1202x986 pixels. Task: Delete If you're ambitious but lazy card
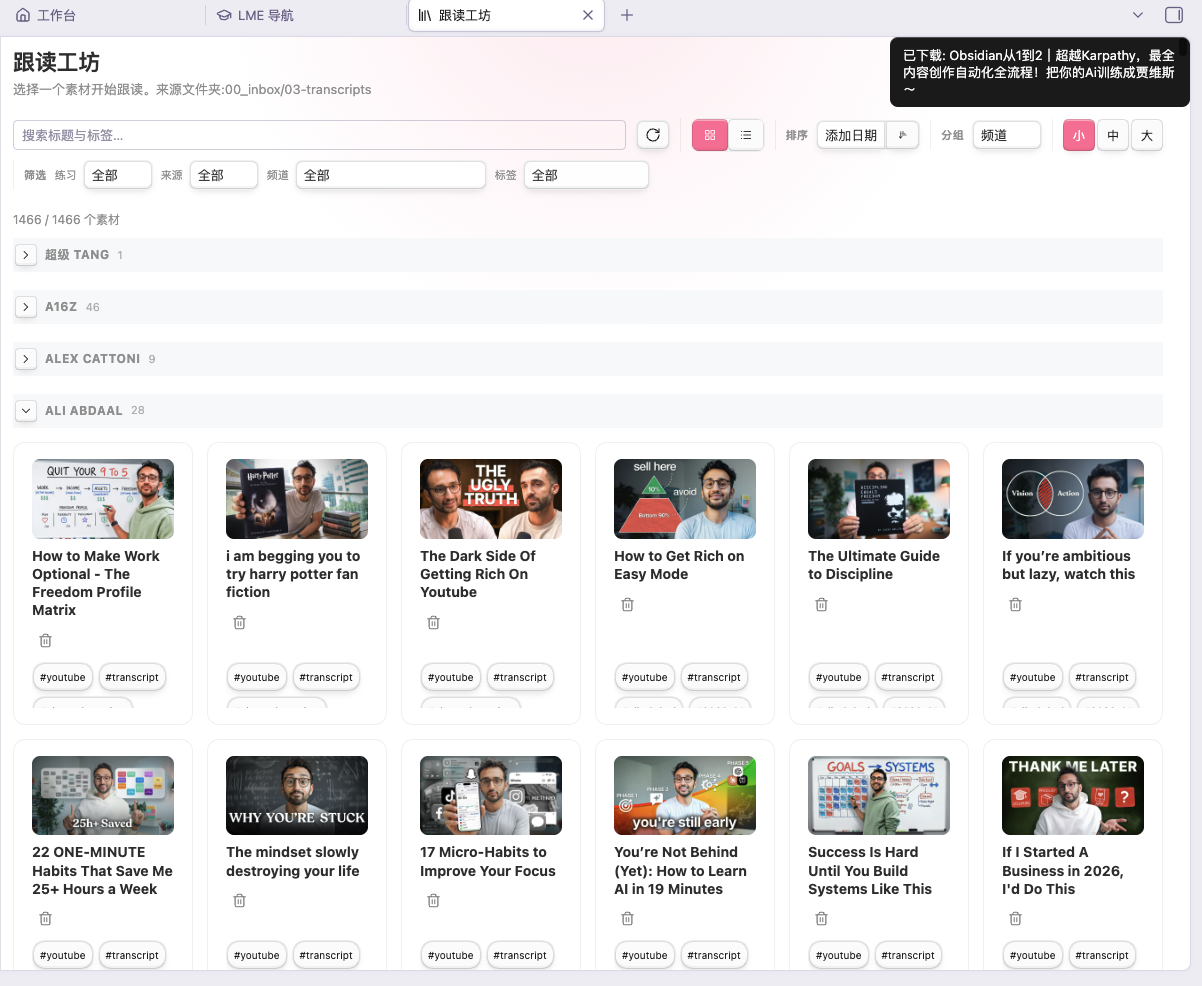1015,605
